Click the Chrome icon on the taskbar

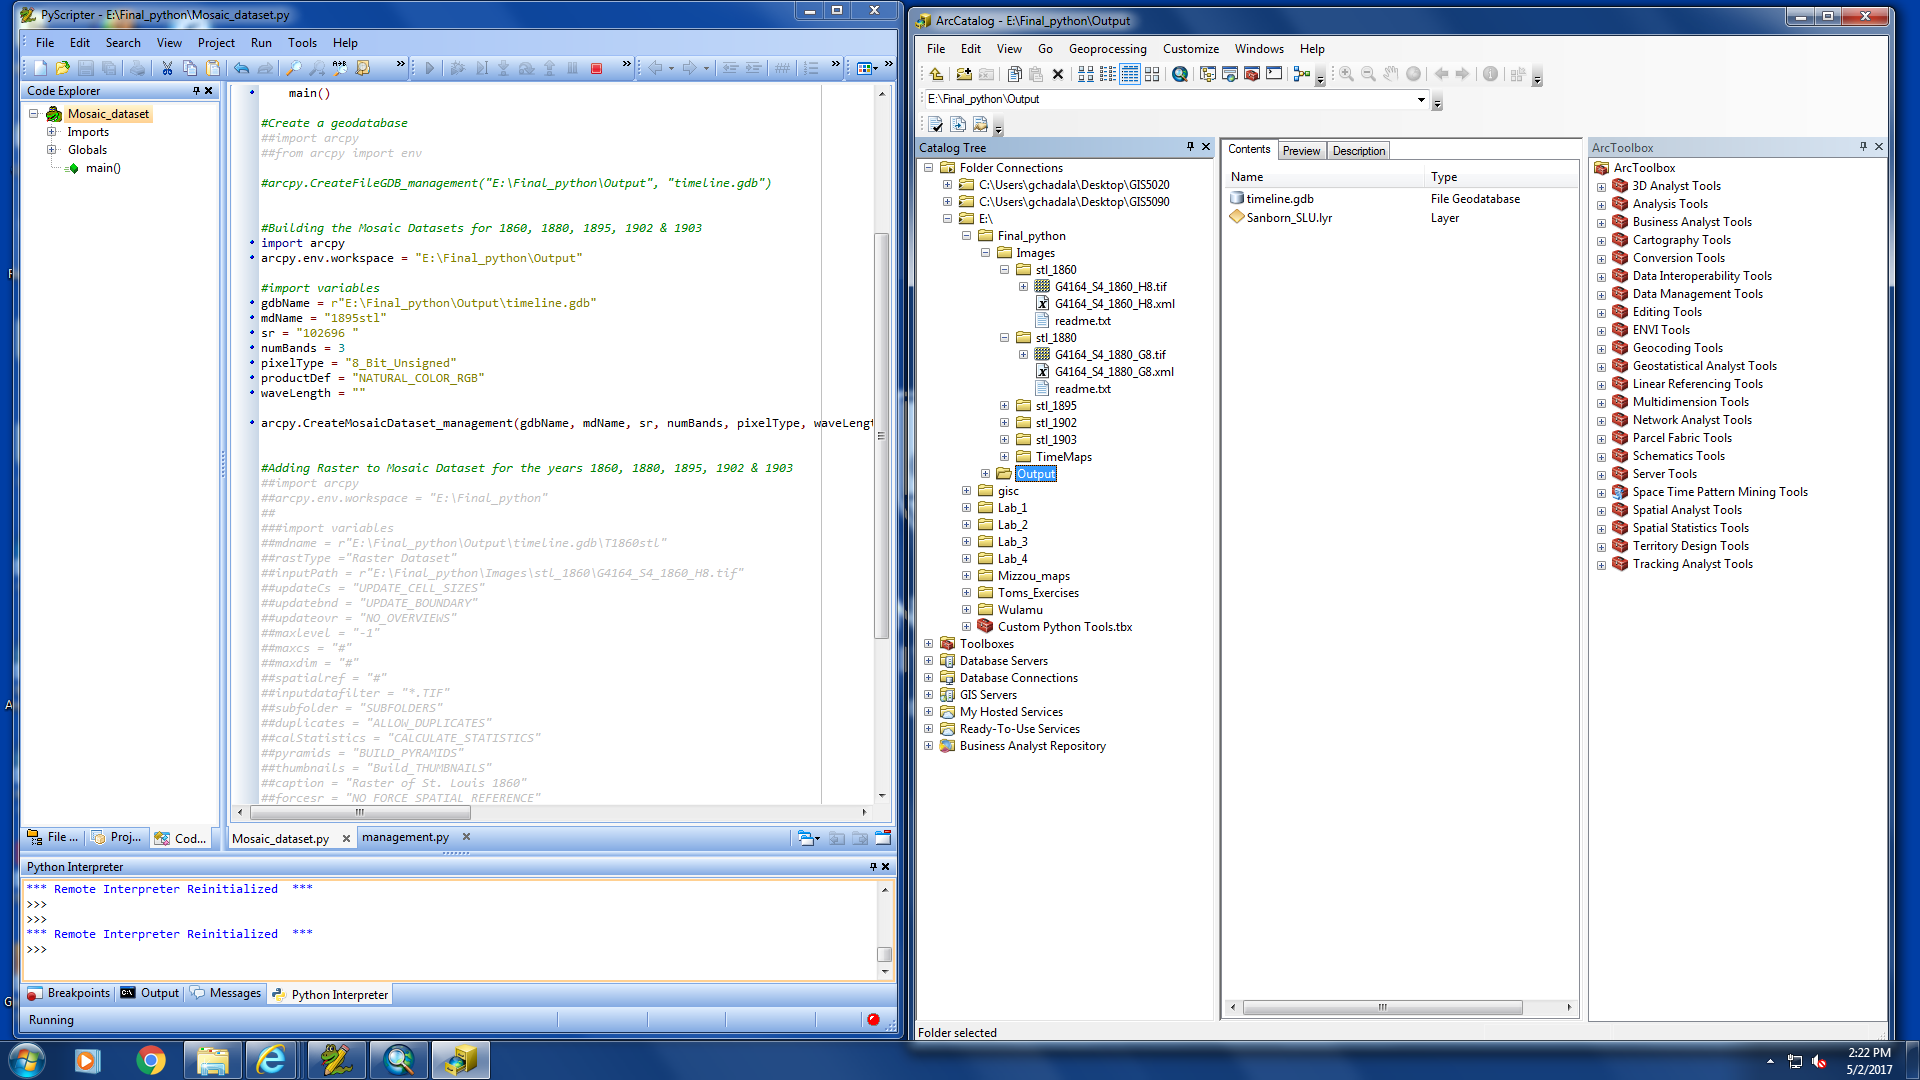[151, 1060]
